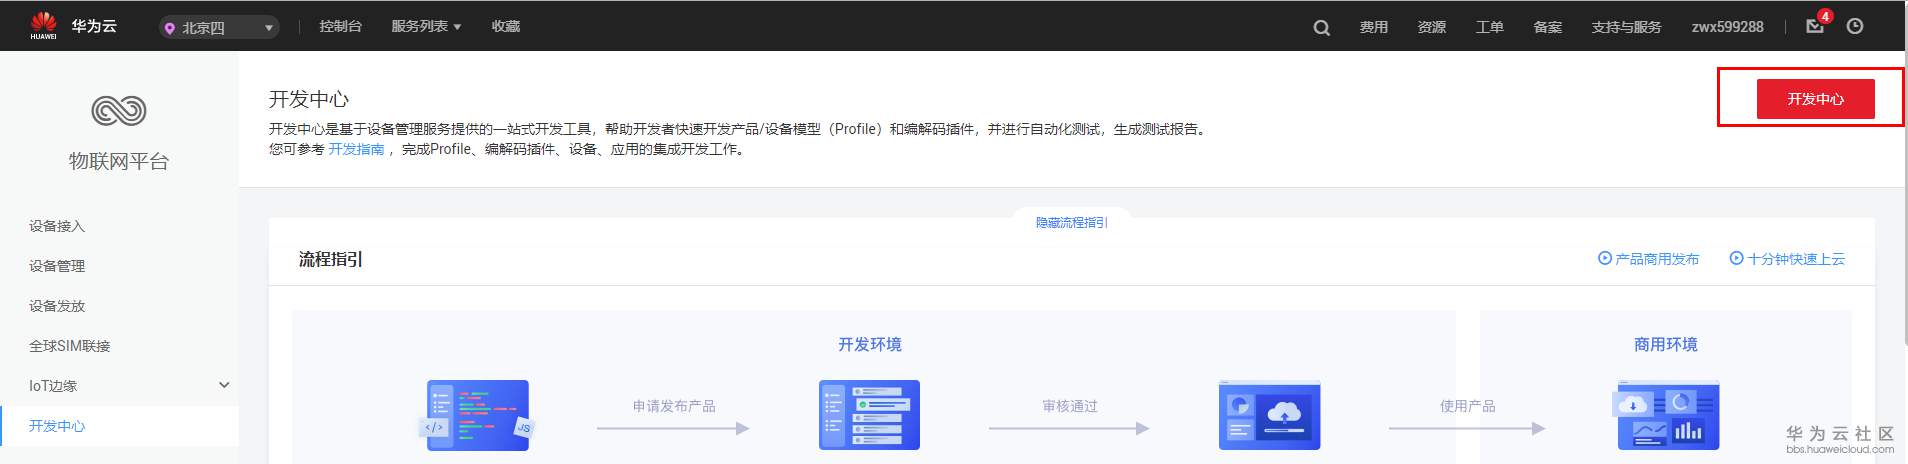
Task: Click the product list illustration icon
Action: pos(869,415)
